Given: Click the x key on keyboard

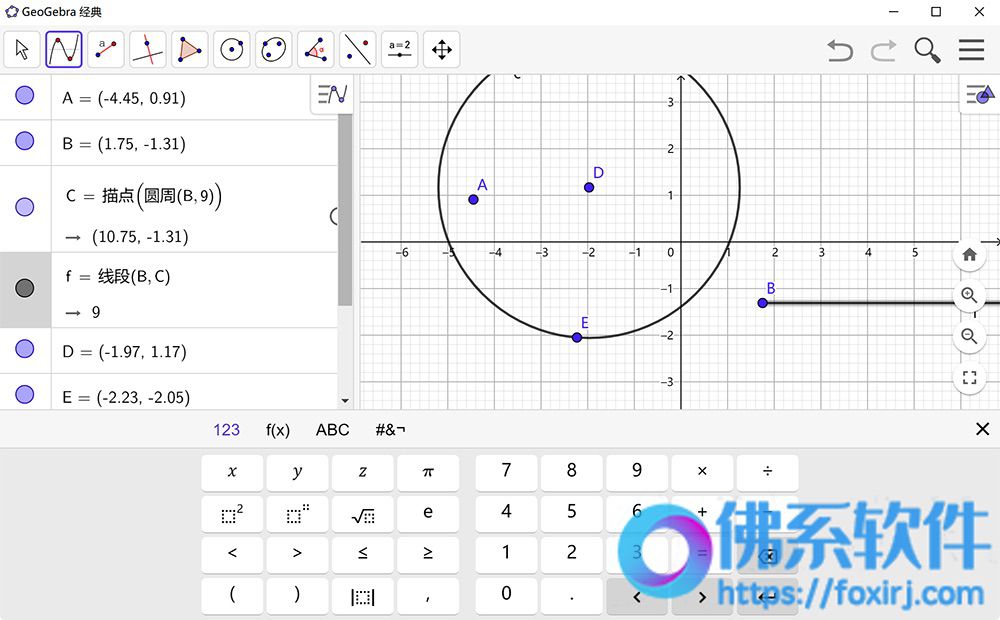Looking at the screenshot, I should point(232,472).
